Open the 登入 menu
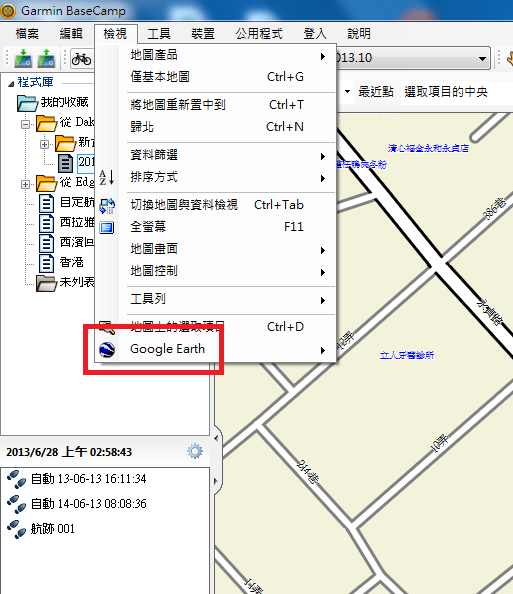Image resolution: width=513 pixels, height=594 pixels. point(315,34)
